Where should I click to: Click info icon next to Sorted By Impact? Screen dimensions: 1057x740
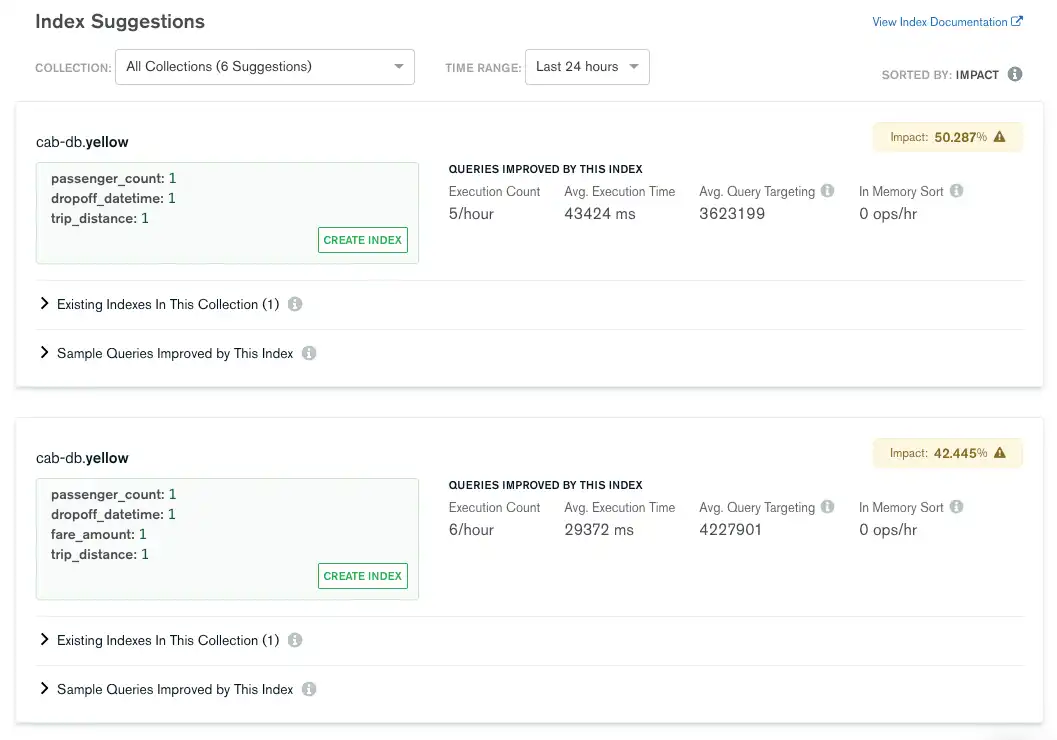(x=1015, y=74)
